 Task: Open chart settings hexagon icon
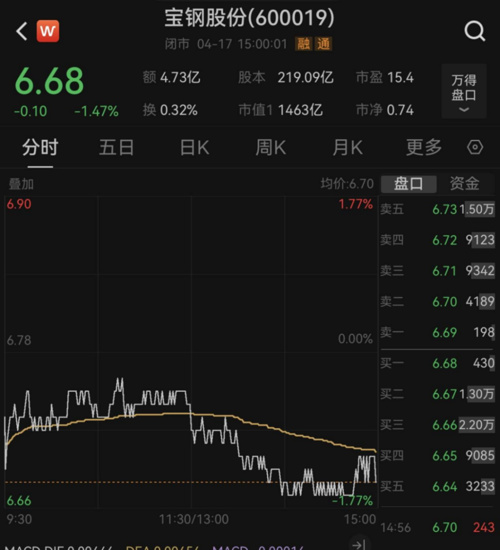pyautogui.click(x=475, y=147)
